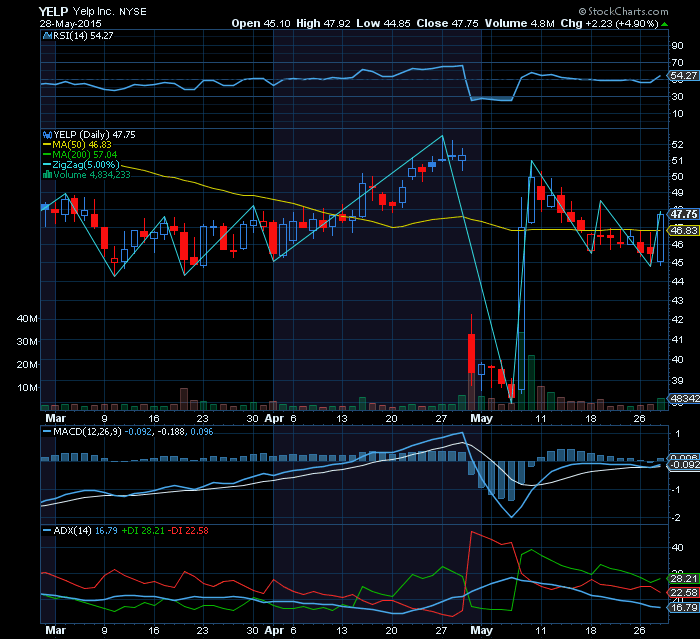Click the 'MA(50) 46.83' legend text
This screenshot has width=700, height=639.
[x=82, y=145]
